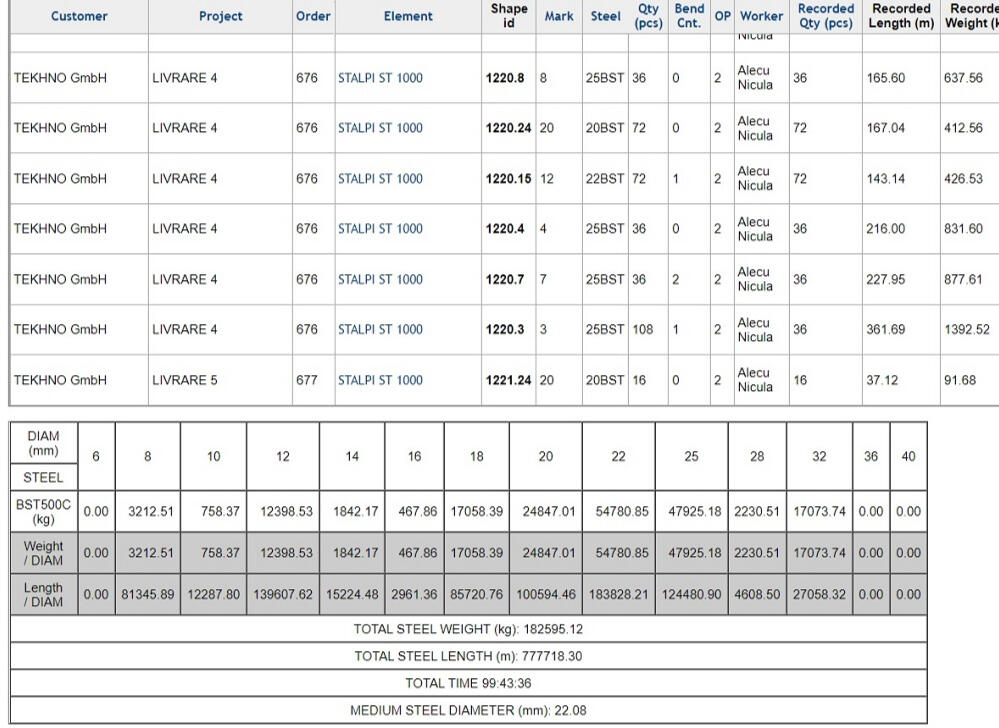The image size is (999, 728).
Task: Click the TOTAL STEEL WEIGHT summary row
Action: (x=499, y=629)
